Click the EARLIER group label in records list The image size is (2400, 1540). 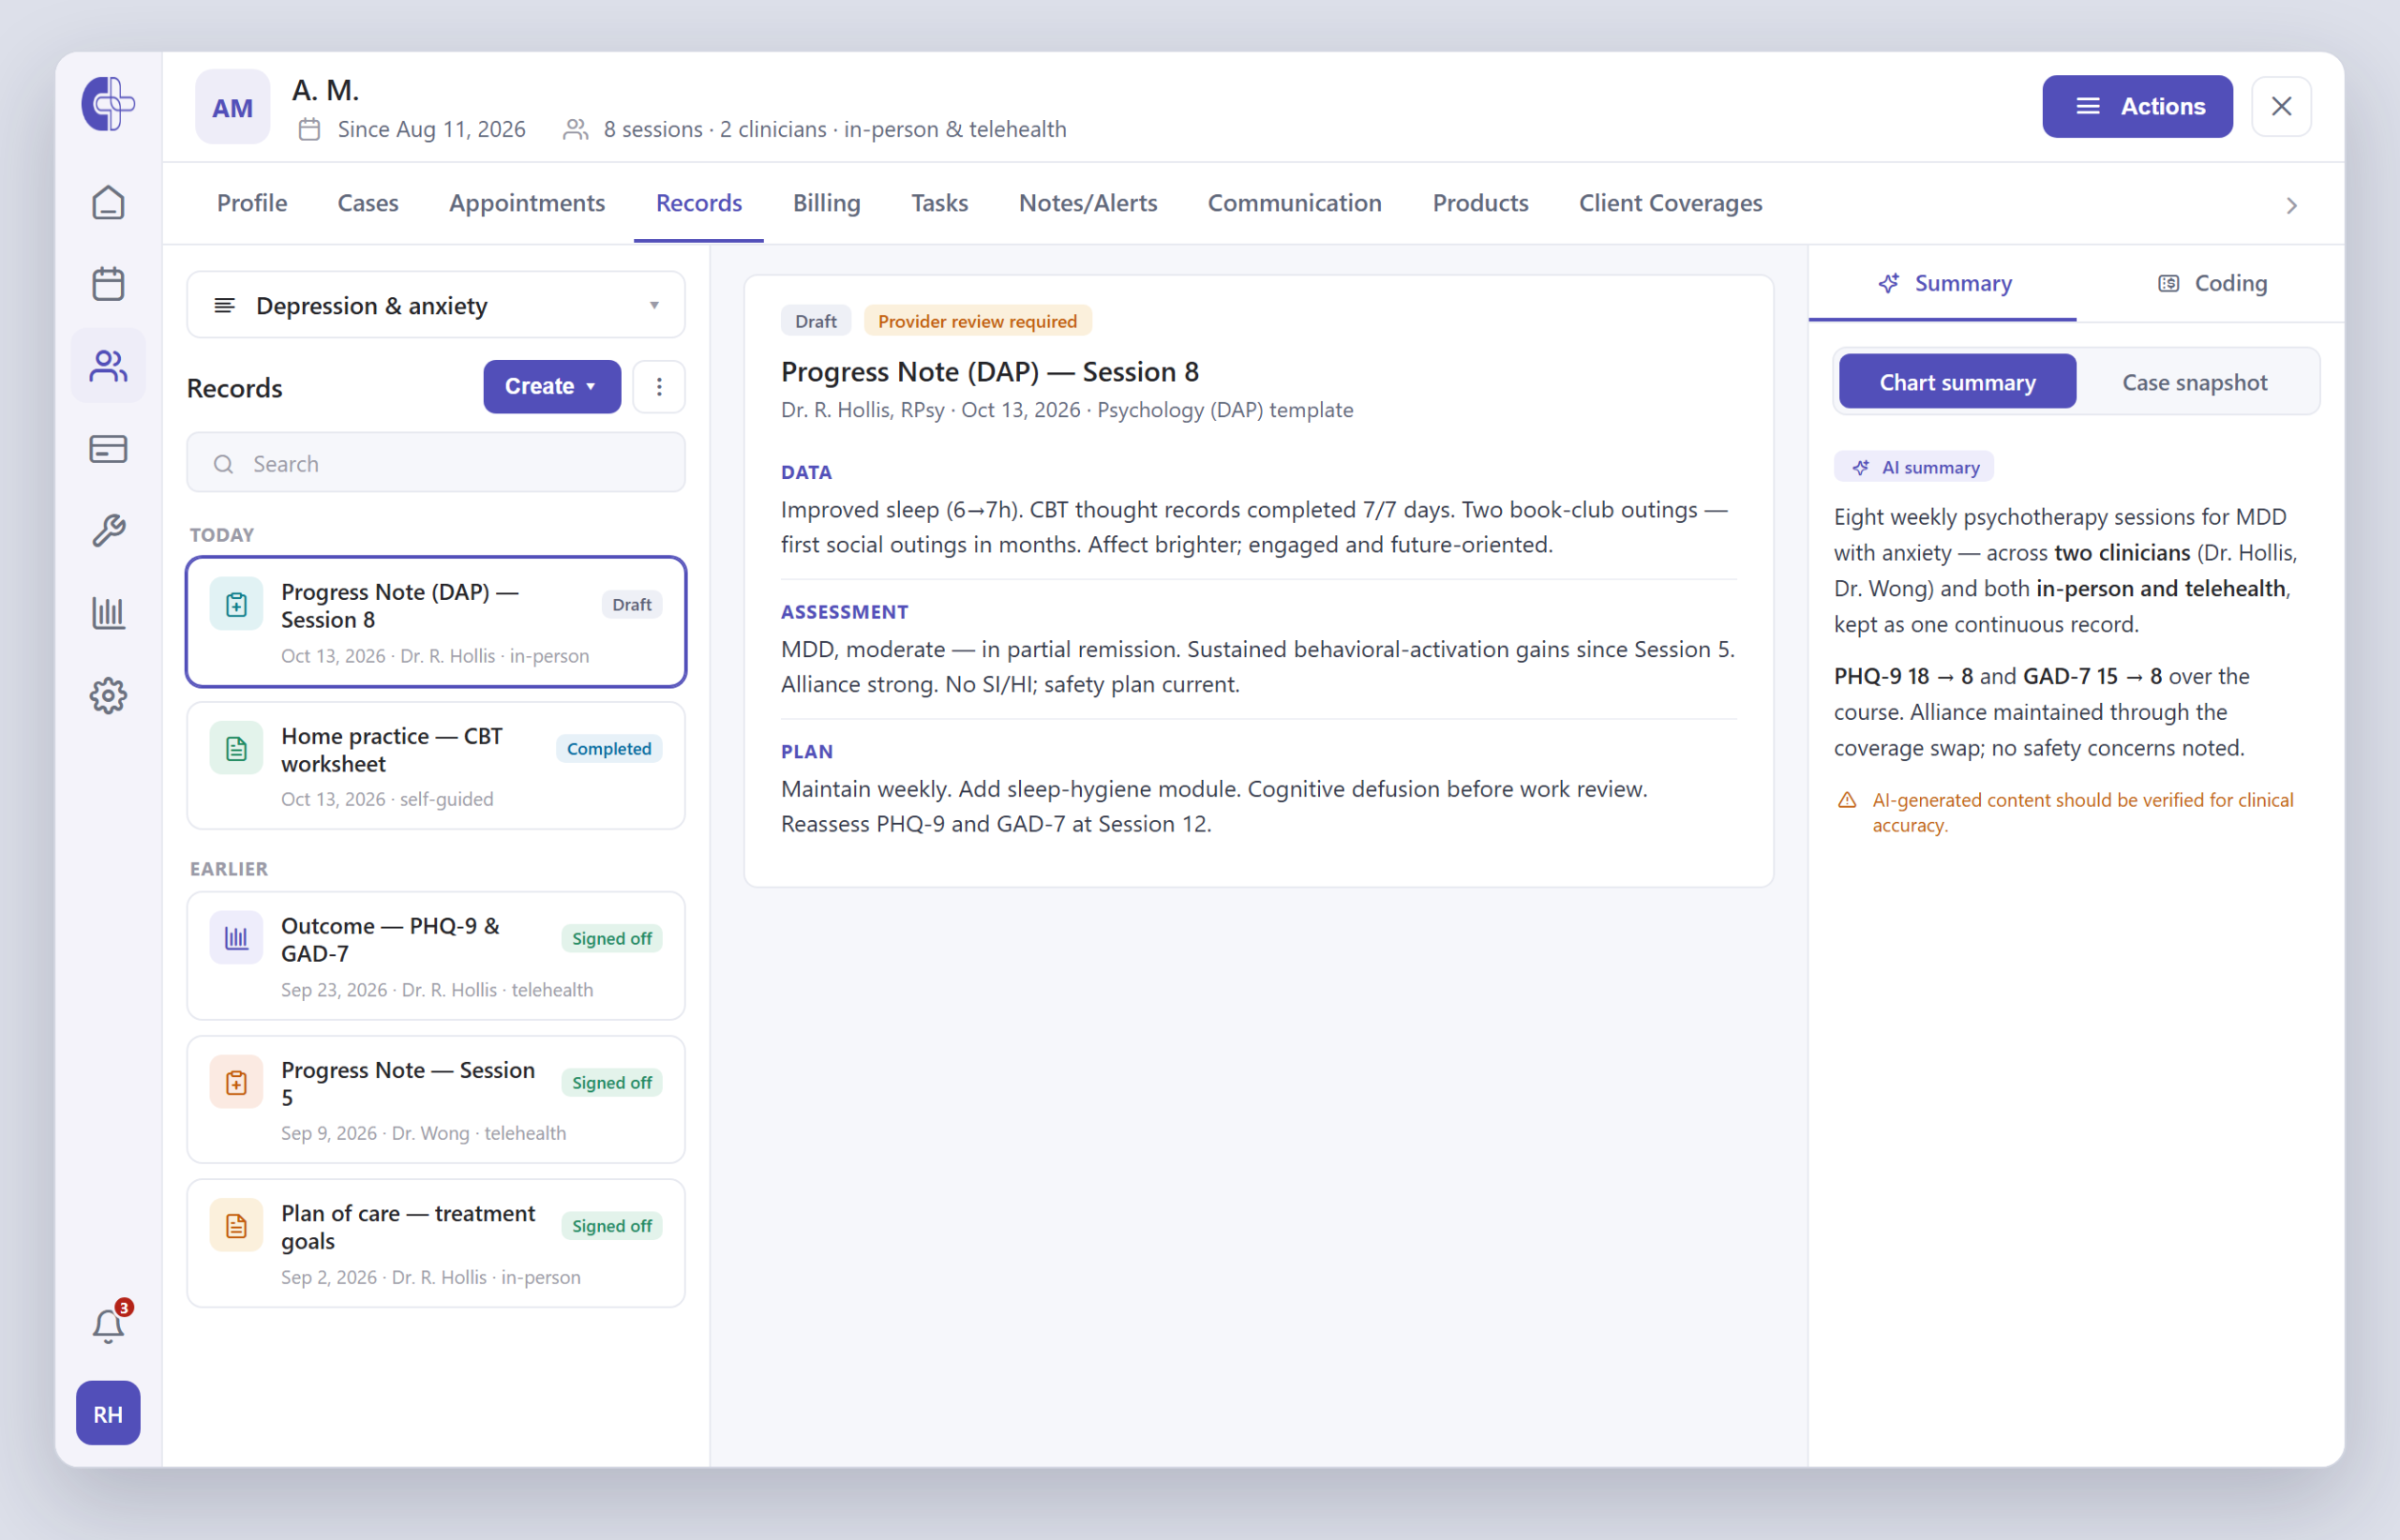pyautogui.click(x=229, y=869)
